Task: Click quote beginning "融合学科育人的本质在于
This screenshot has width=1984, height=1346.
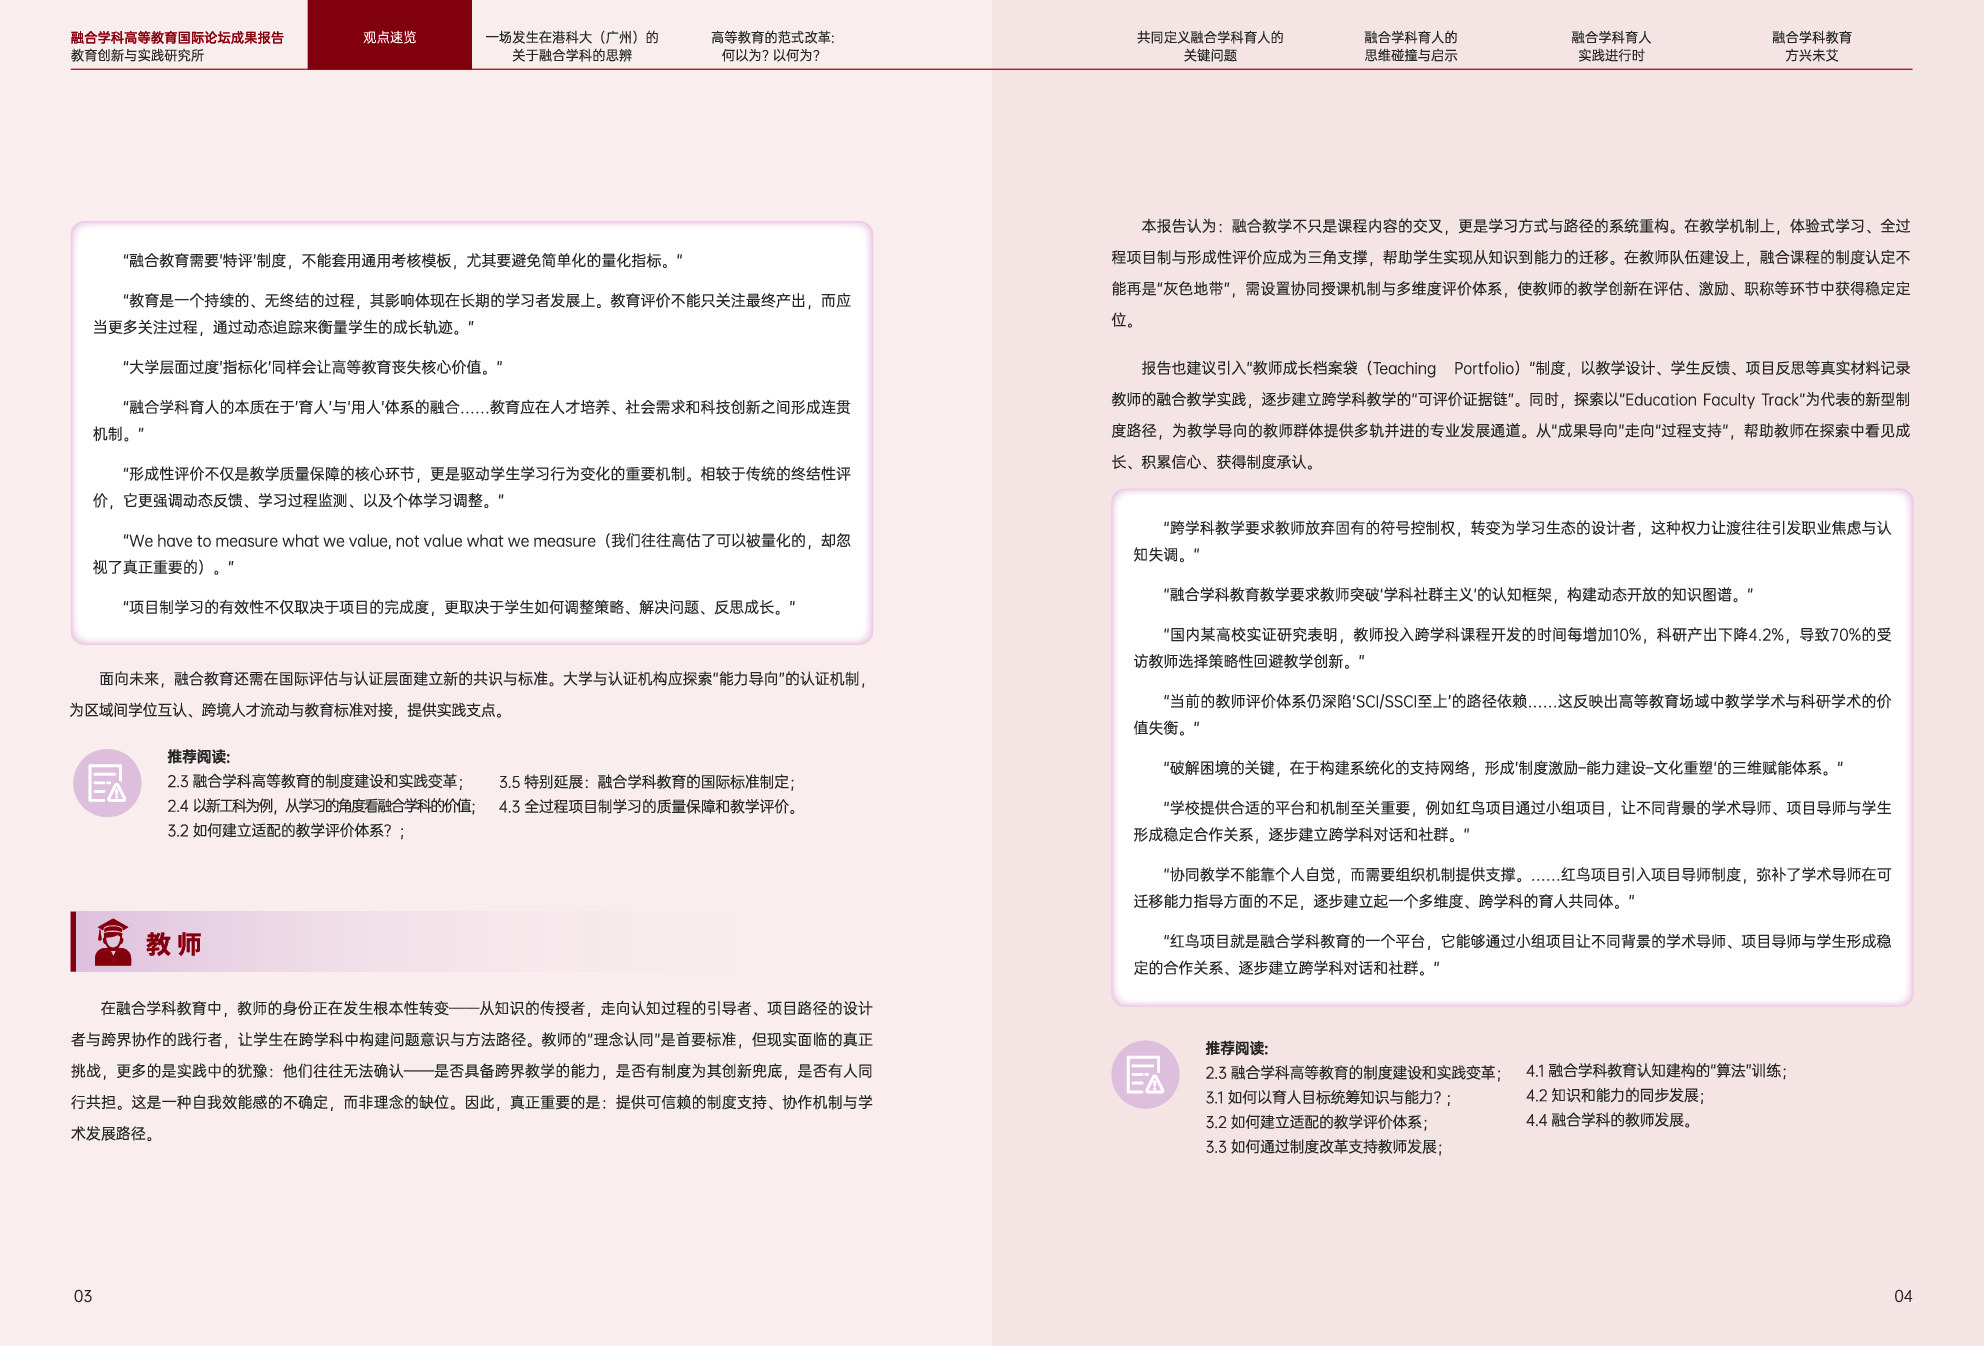Action: [472, 420]
